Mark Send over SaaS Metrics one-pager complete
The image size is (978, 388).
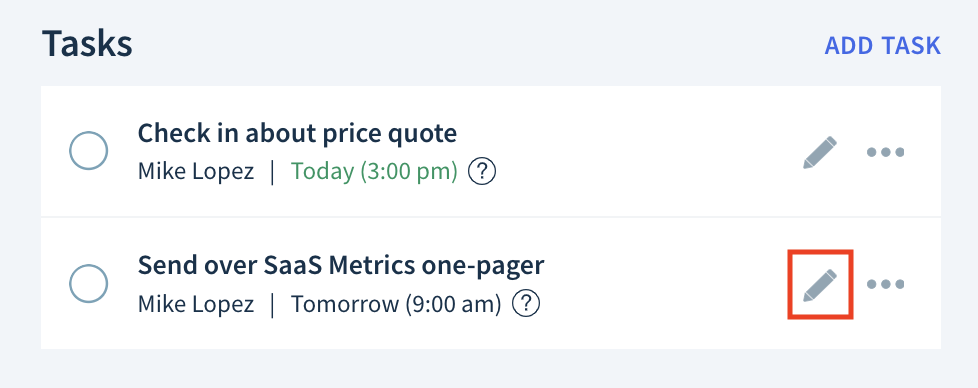89,283
